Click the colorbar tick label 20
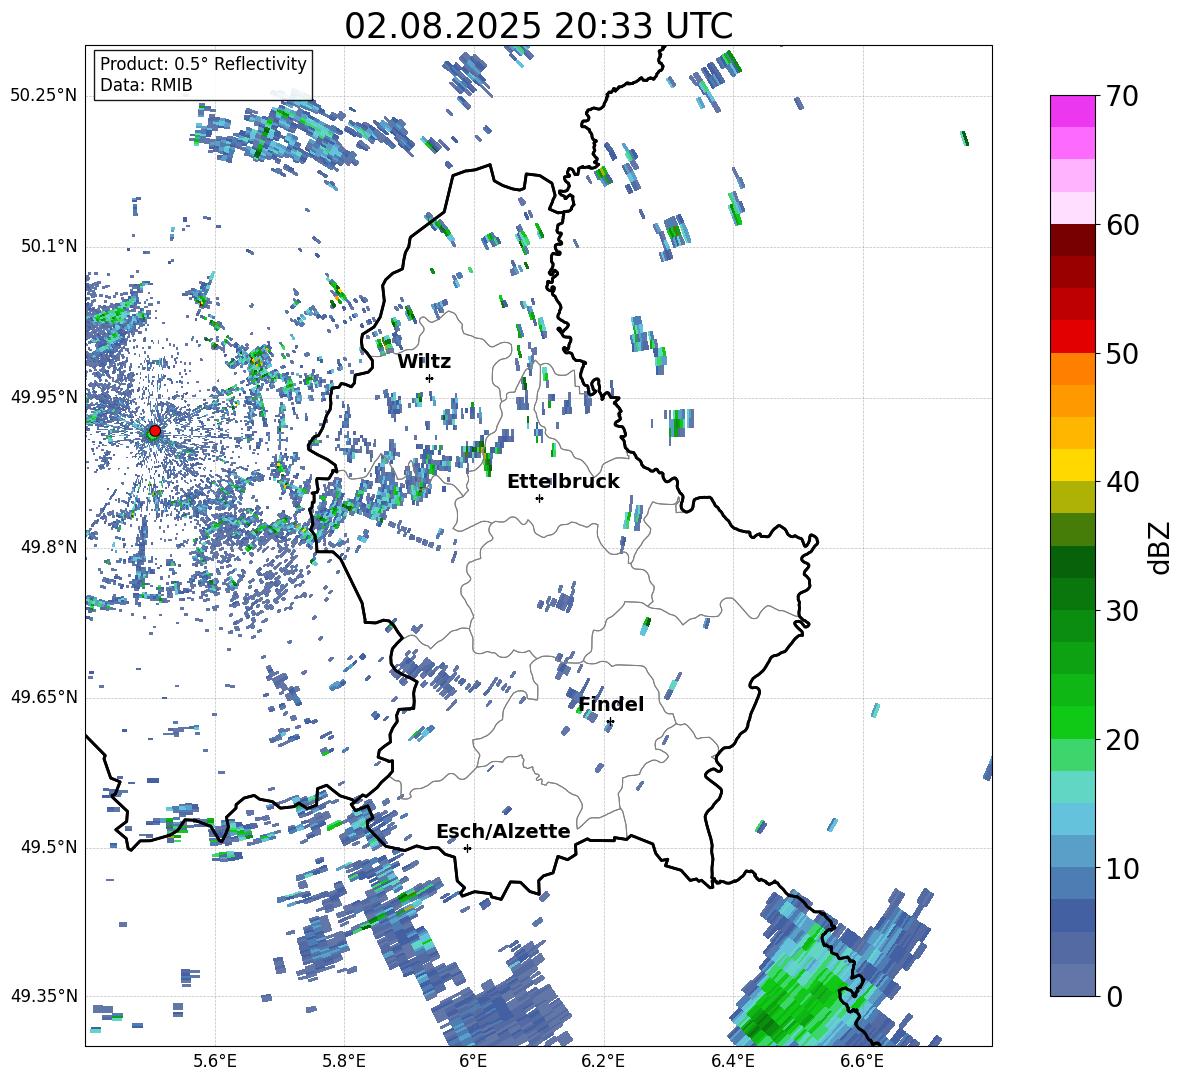The height and width of the screenshot is (1081, 1184). pos(1121,740)
